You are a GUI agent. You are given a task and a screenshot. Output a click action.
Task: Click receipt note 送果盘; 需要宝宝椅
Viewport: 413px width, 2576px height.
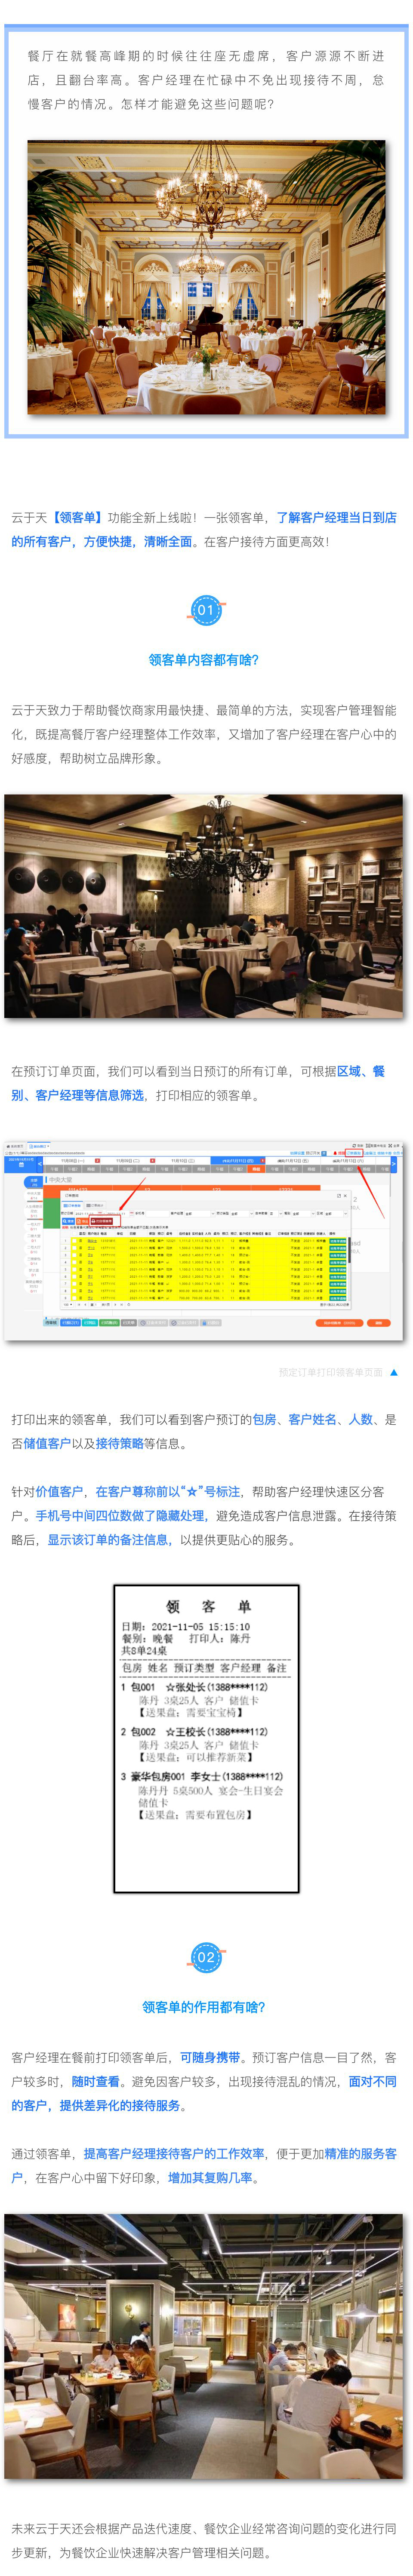point(191,1713)
